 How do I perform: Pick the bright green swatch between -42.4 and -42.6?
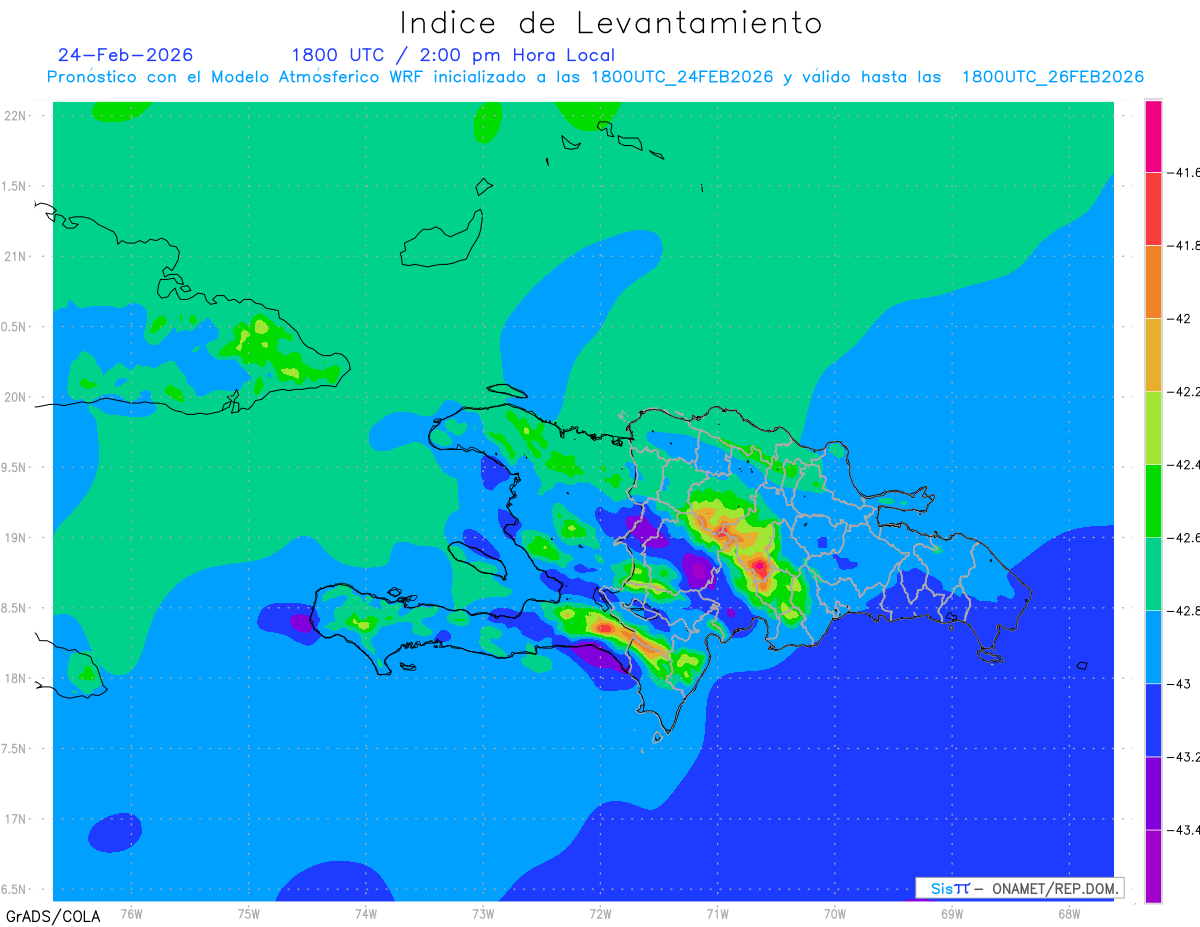point(1153,501)
